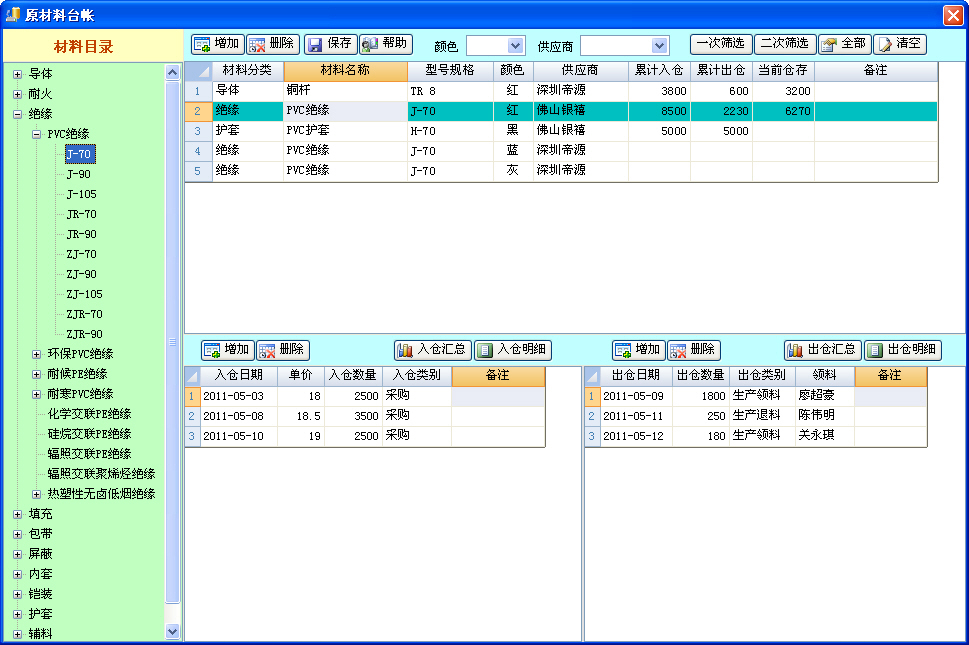Click the 二次筛选 filter button
The height and width of the screenshot is (645, 969).
point(784,44)
